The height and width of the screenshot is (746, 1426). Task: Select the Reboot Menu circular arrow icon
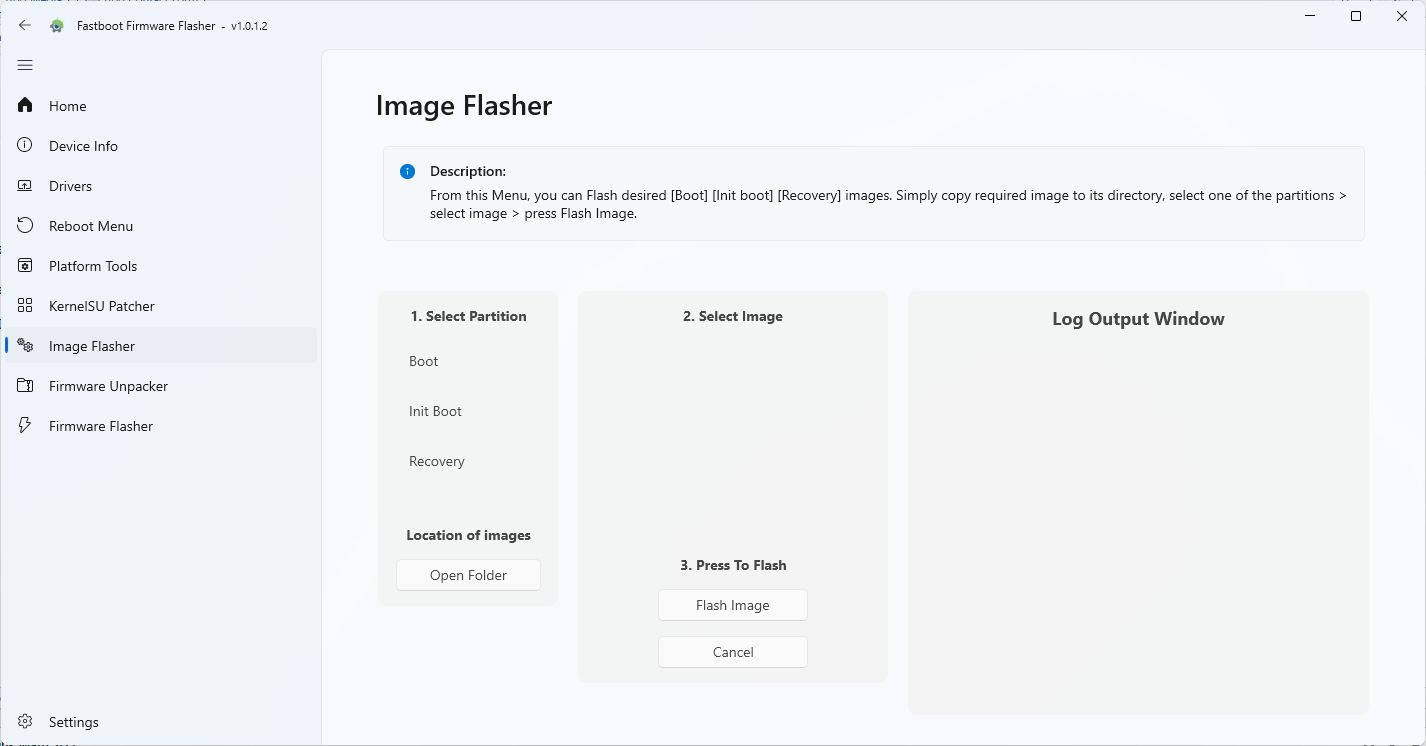[25, 225]
